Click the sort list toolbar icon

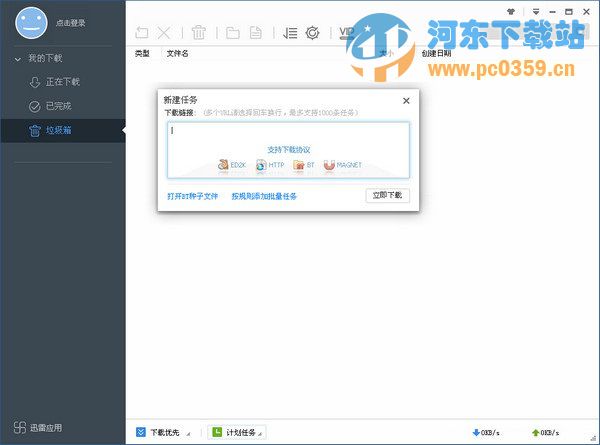pos(290,33)
